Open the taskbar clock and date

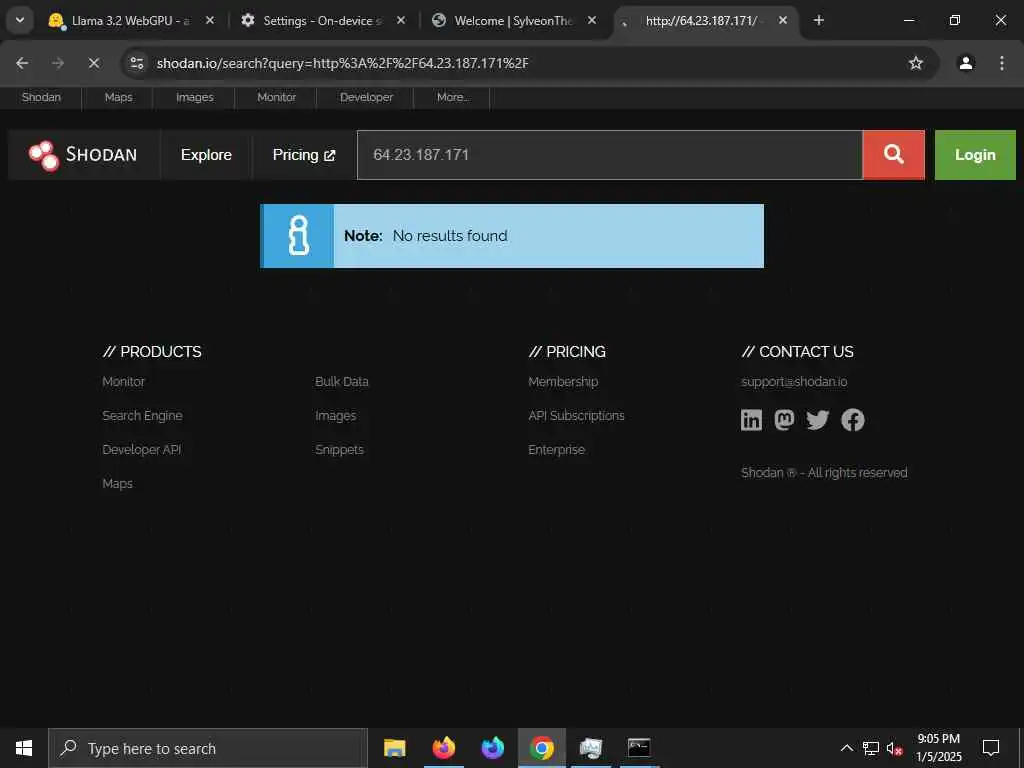938,748
